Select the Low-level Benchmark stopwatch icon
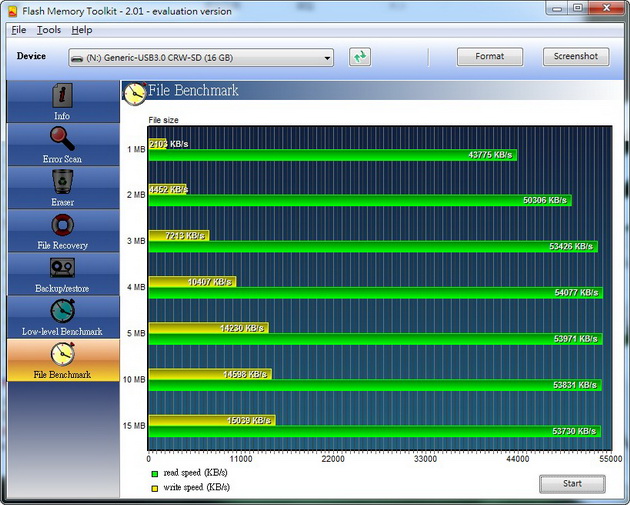Screen dimensions: 630x505 point(62,311)
